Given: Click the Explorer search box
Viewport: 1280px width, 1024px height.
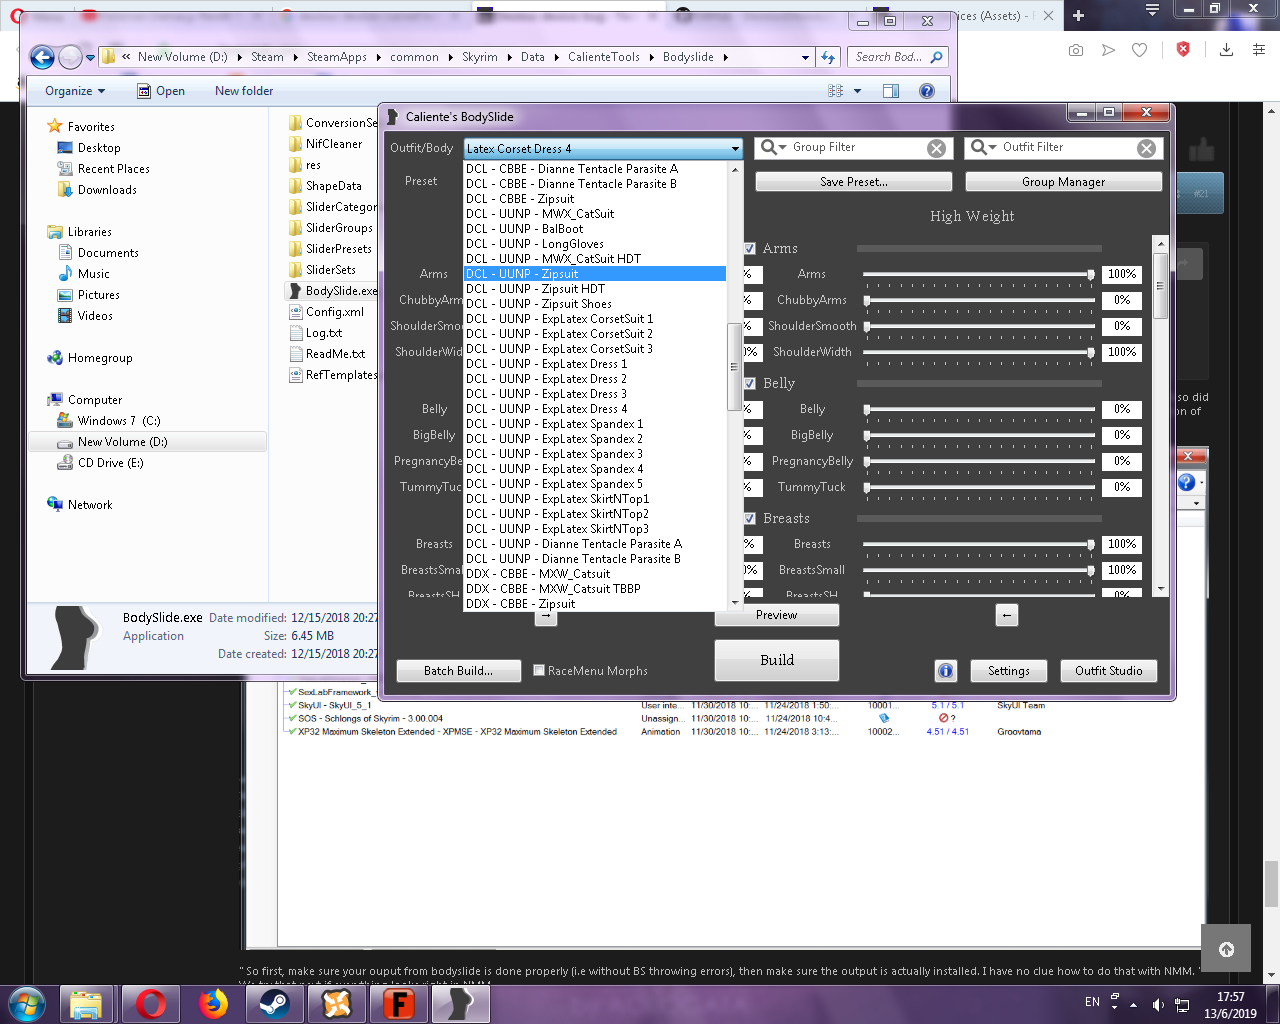Looking at the screenshot, I should [898, 57].
